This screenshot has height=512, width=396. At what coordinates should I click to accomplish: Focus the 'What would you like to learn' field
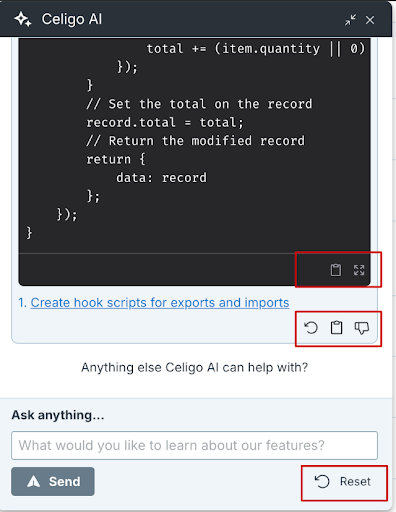point(194,445)
